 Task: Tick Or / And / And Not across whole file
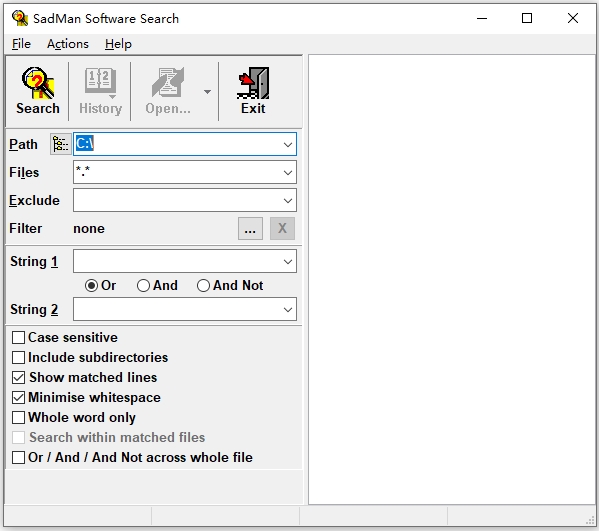(18, 457)
